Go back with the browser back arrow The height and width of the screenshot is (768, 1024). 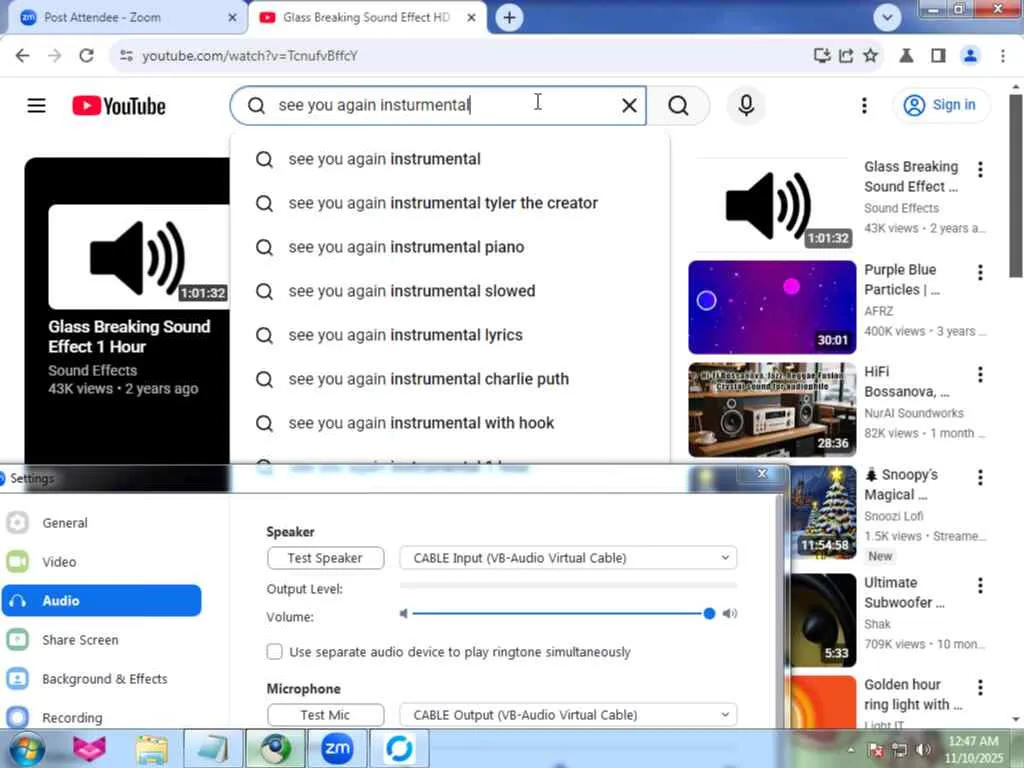pyautogui.click(x=22, y=56)
